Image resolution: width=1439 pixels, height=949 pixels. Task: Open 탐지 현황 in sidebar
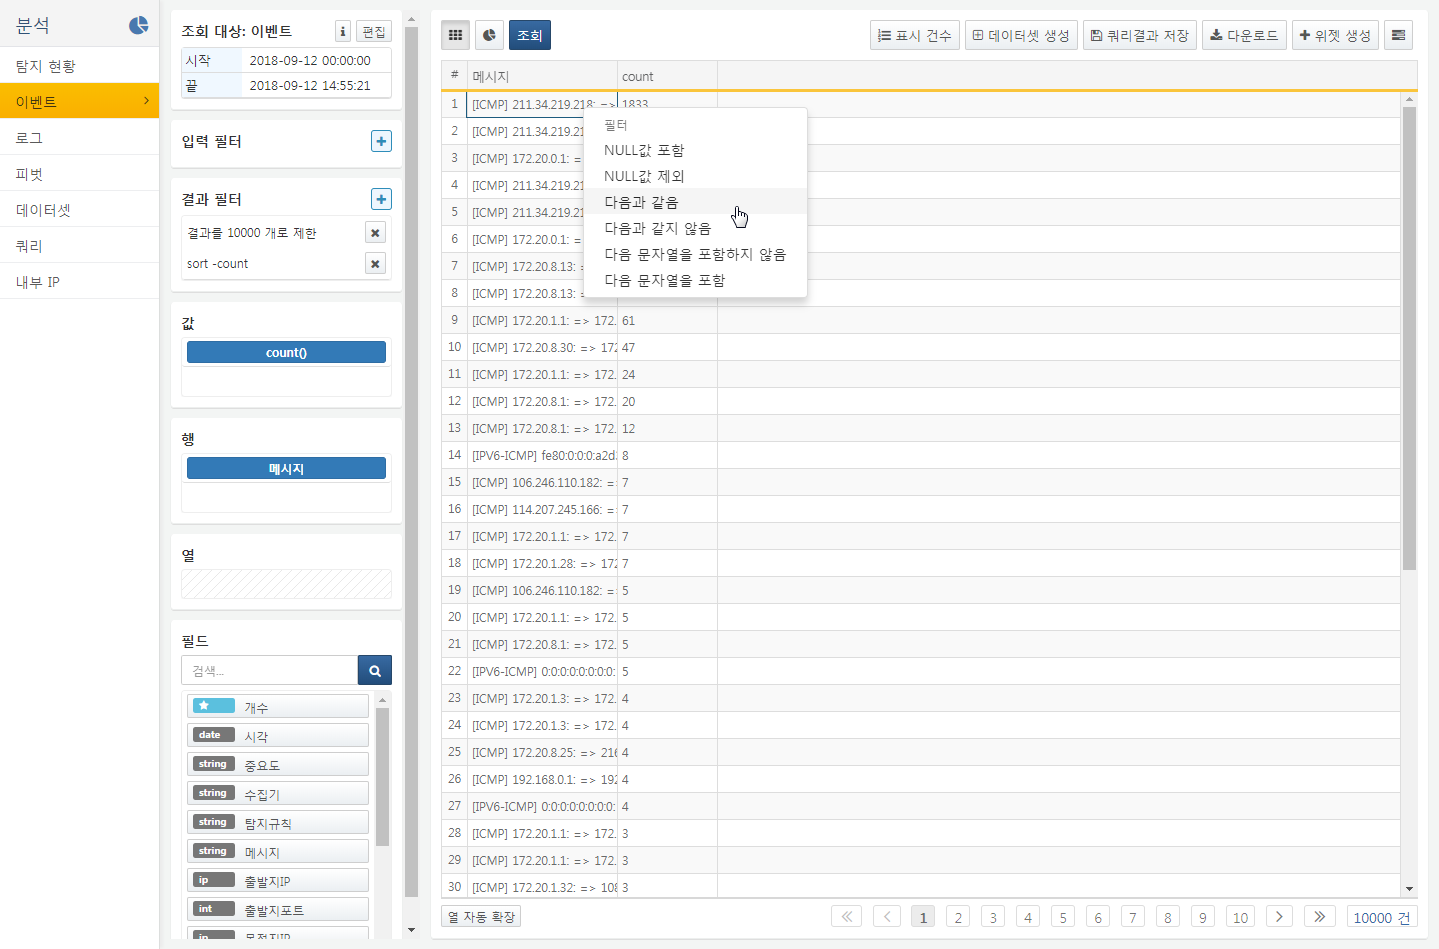click(x=79, y=65)
